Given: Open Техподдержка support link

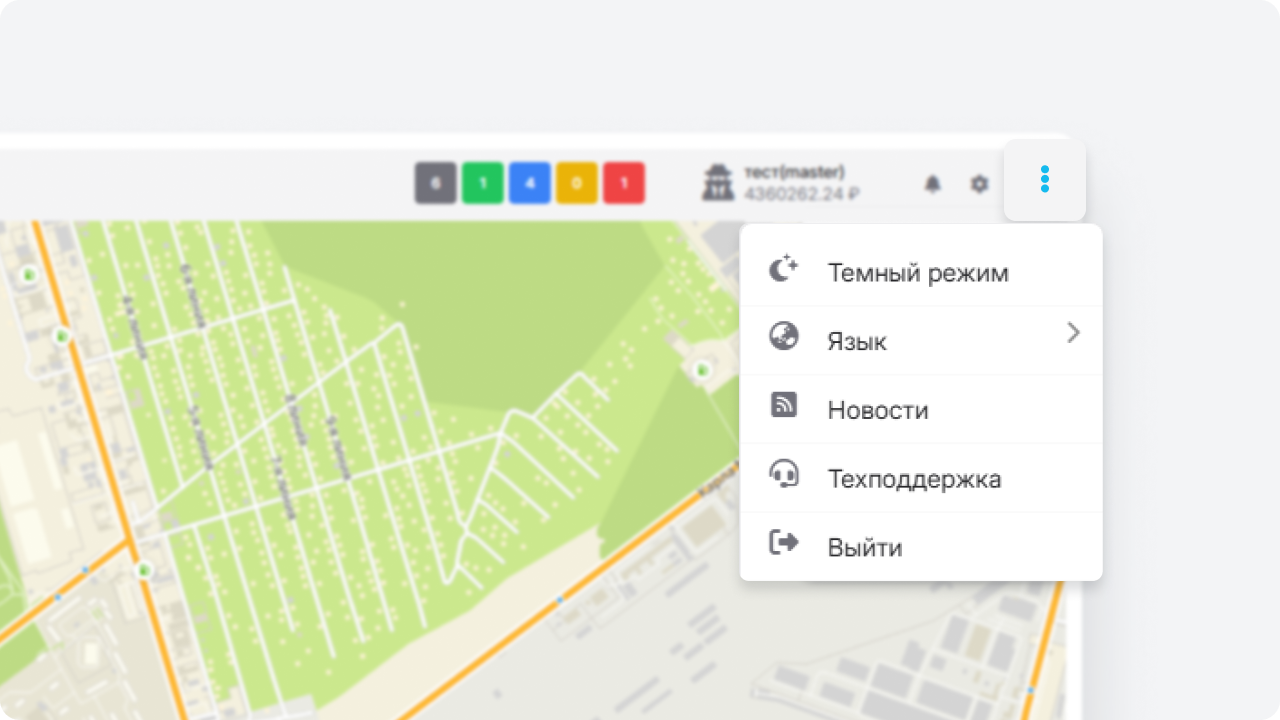Looking at the screenshot, I should pyautogui.click(x=914, y=480).
